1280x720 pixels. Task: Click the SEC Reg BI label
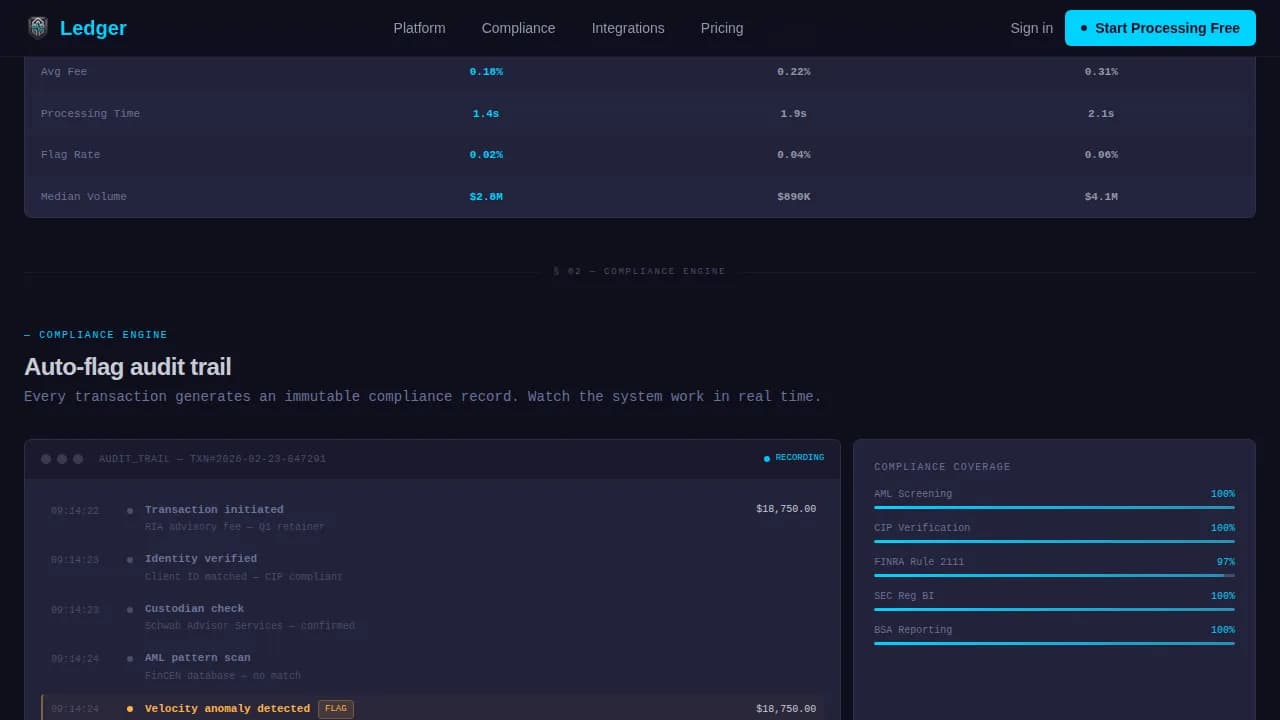tap(904, 596)
